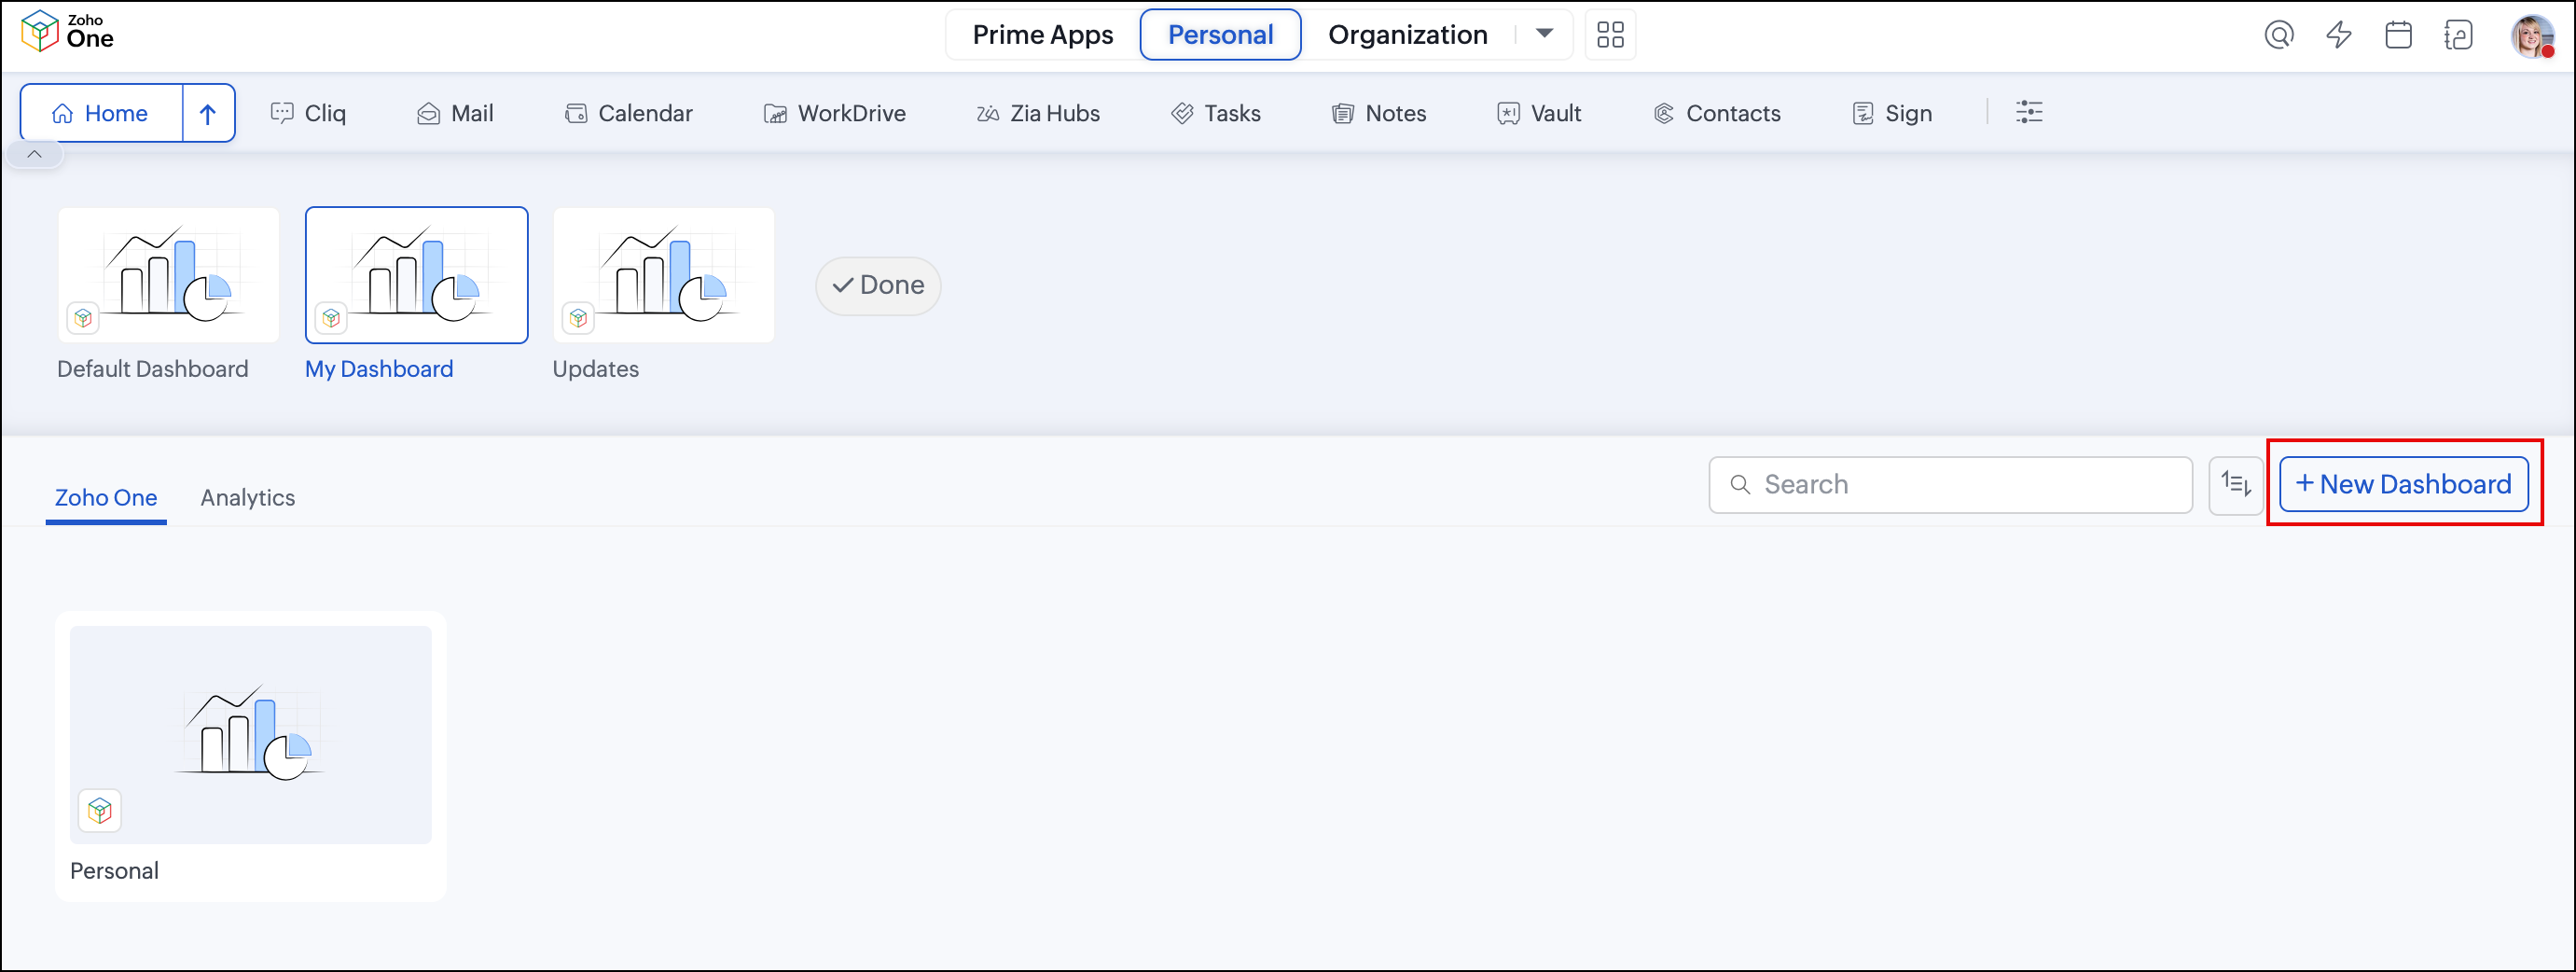Open Vault from the app bar
The width and height of the screenshot is (2576, 972).
[x=1539, y=113]
